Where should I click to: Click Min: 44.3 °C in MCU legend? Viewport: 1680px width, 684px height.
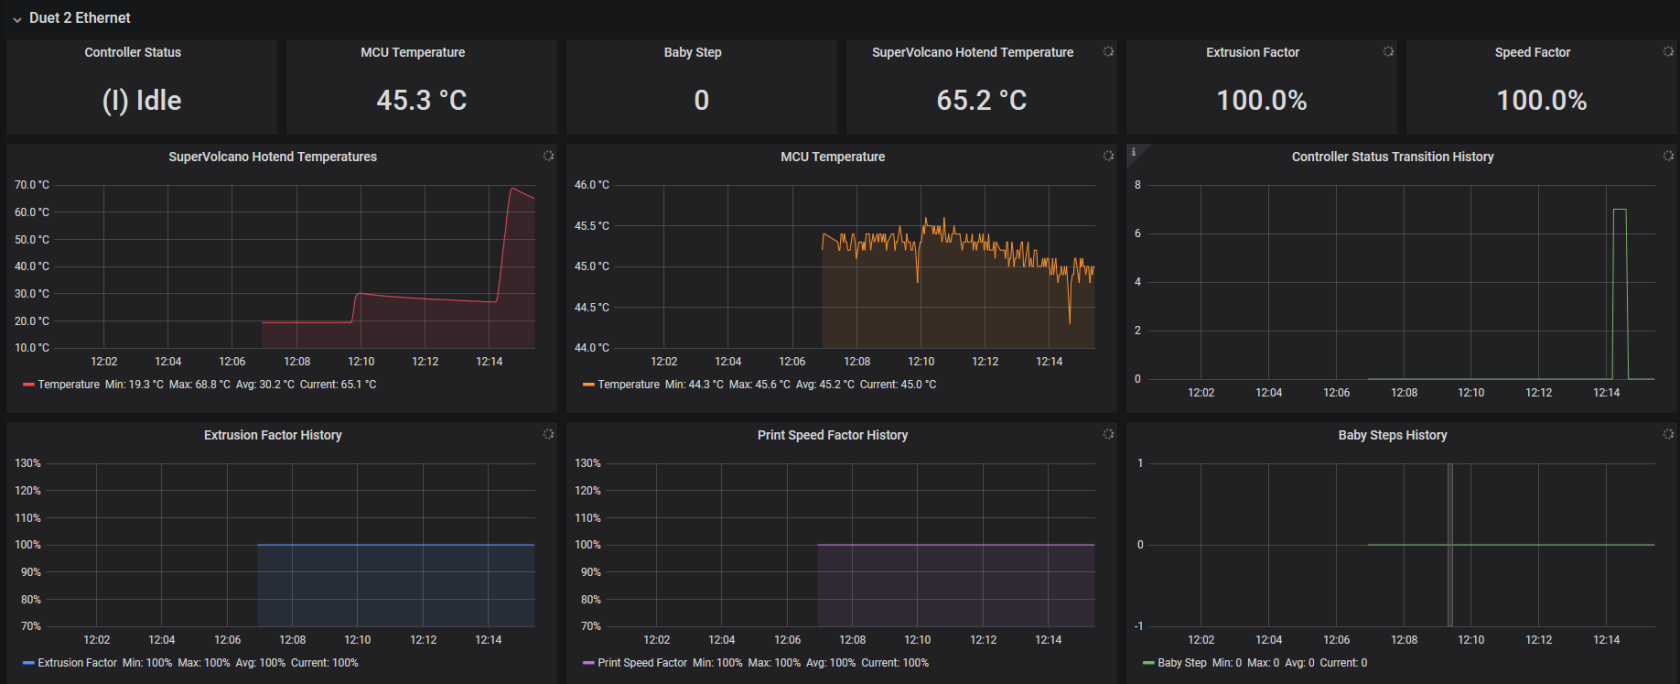click(x=694, y=385)
